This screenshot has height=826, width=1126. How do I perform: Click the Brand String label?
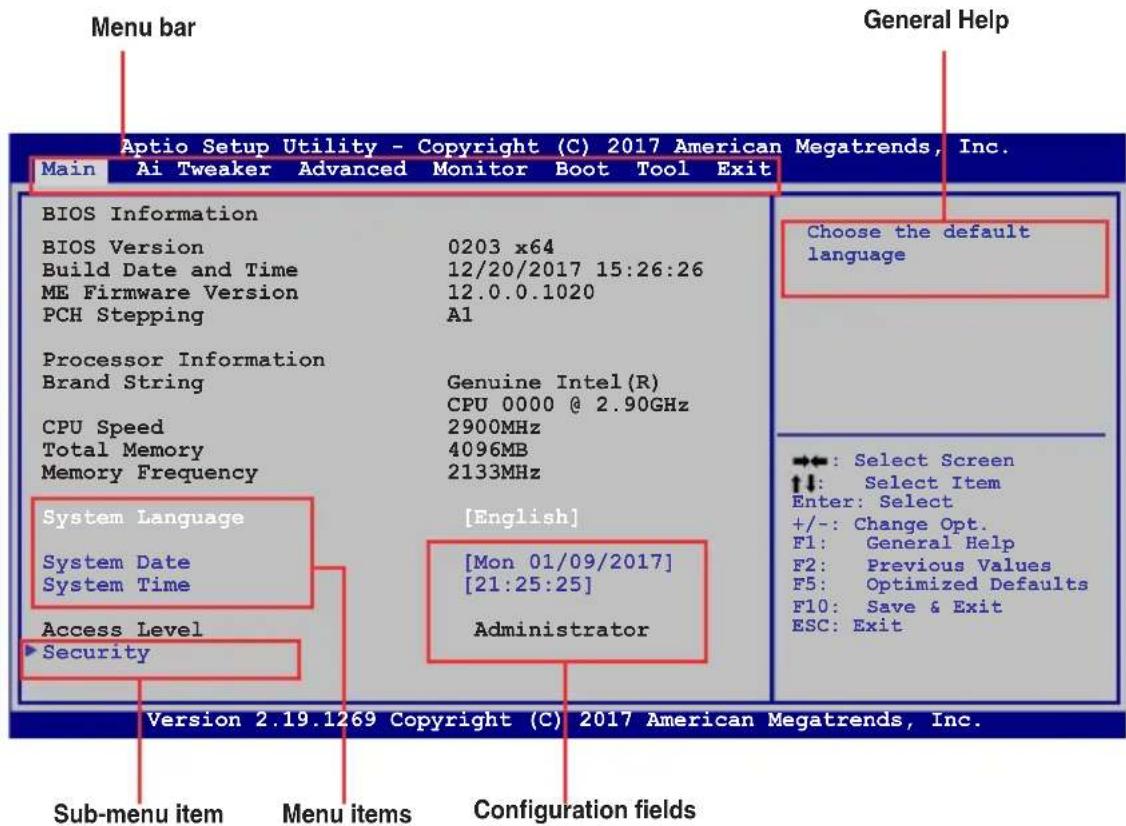click(x=123, y=383)
